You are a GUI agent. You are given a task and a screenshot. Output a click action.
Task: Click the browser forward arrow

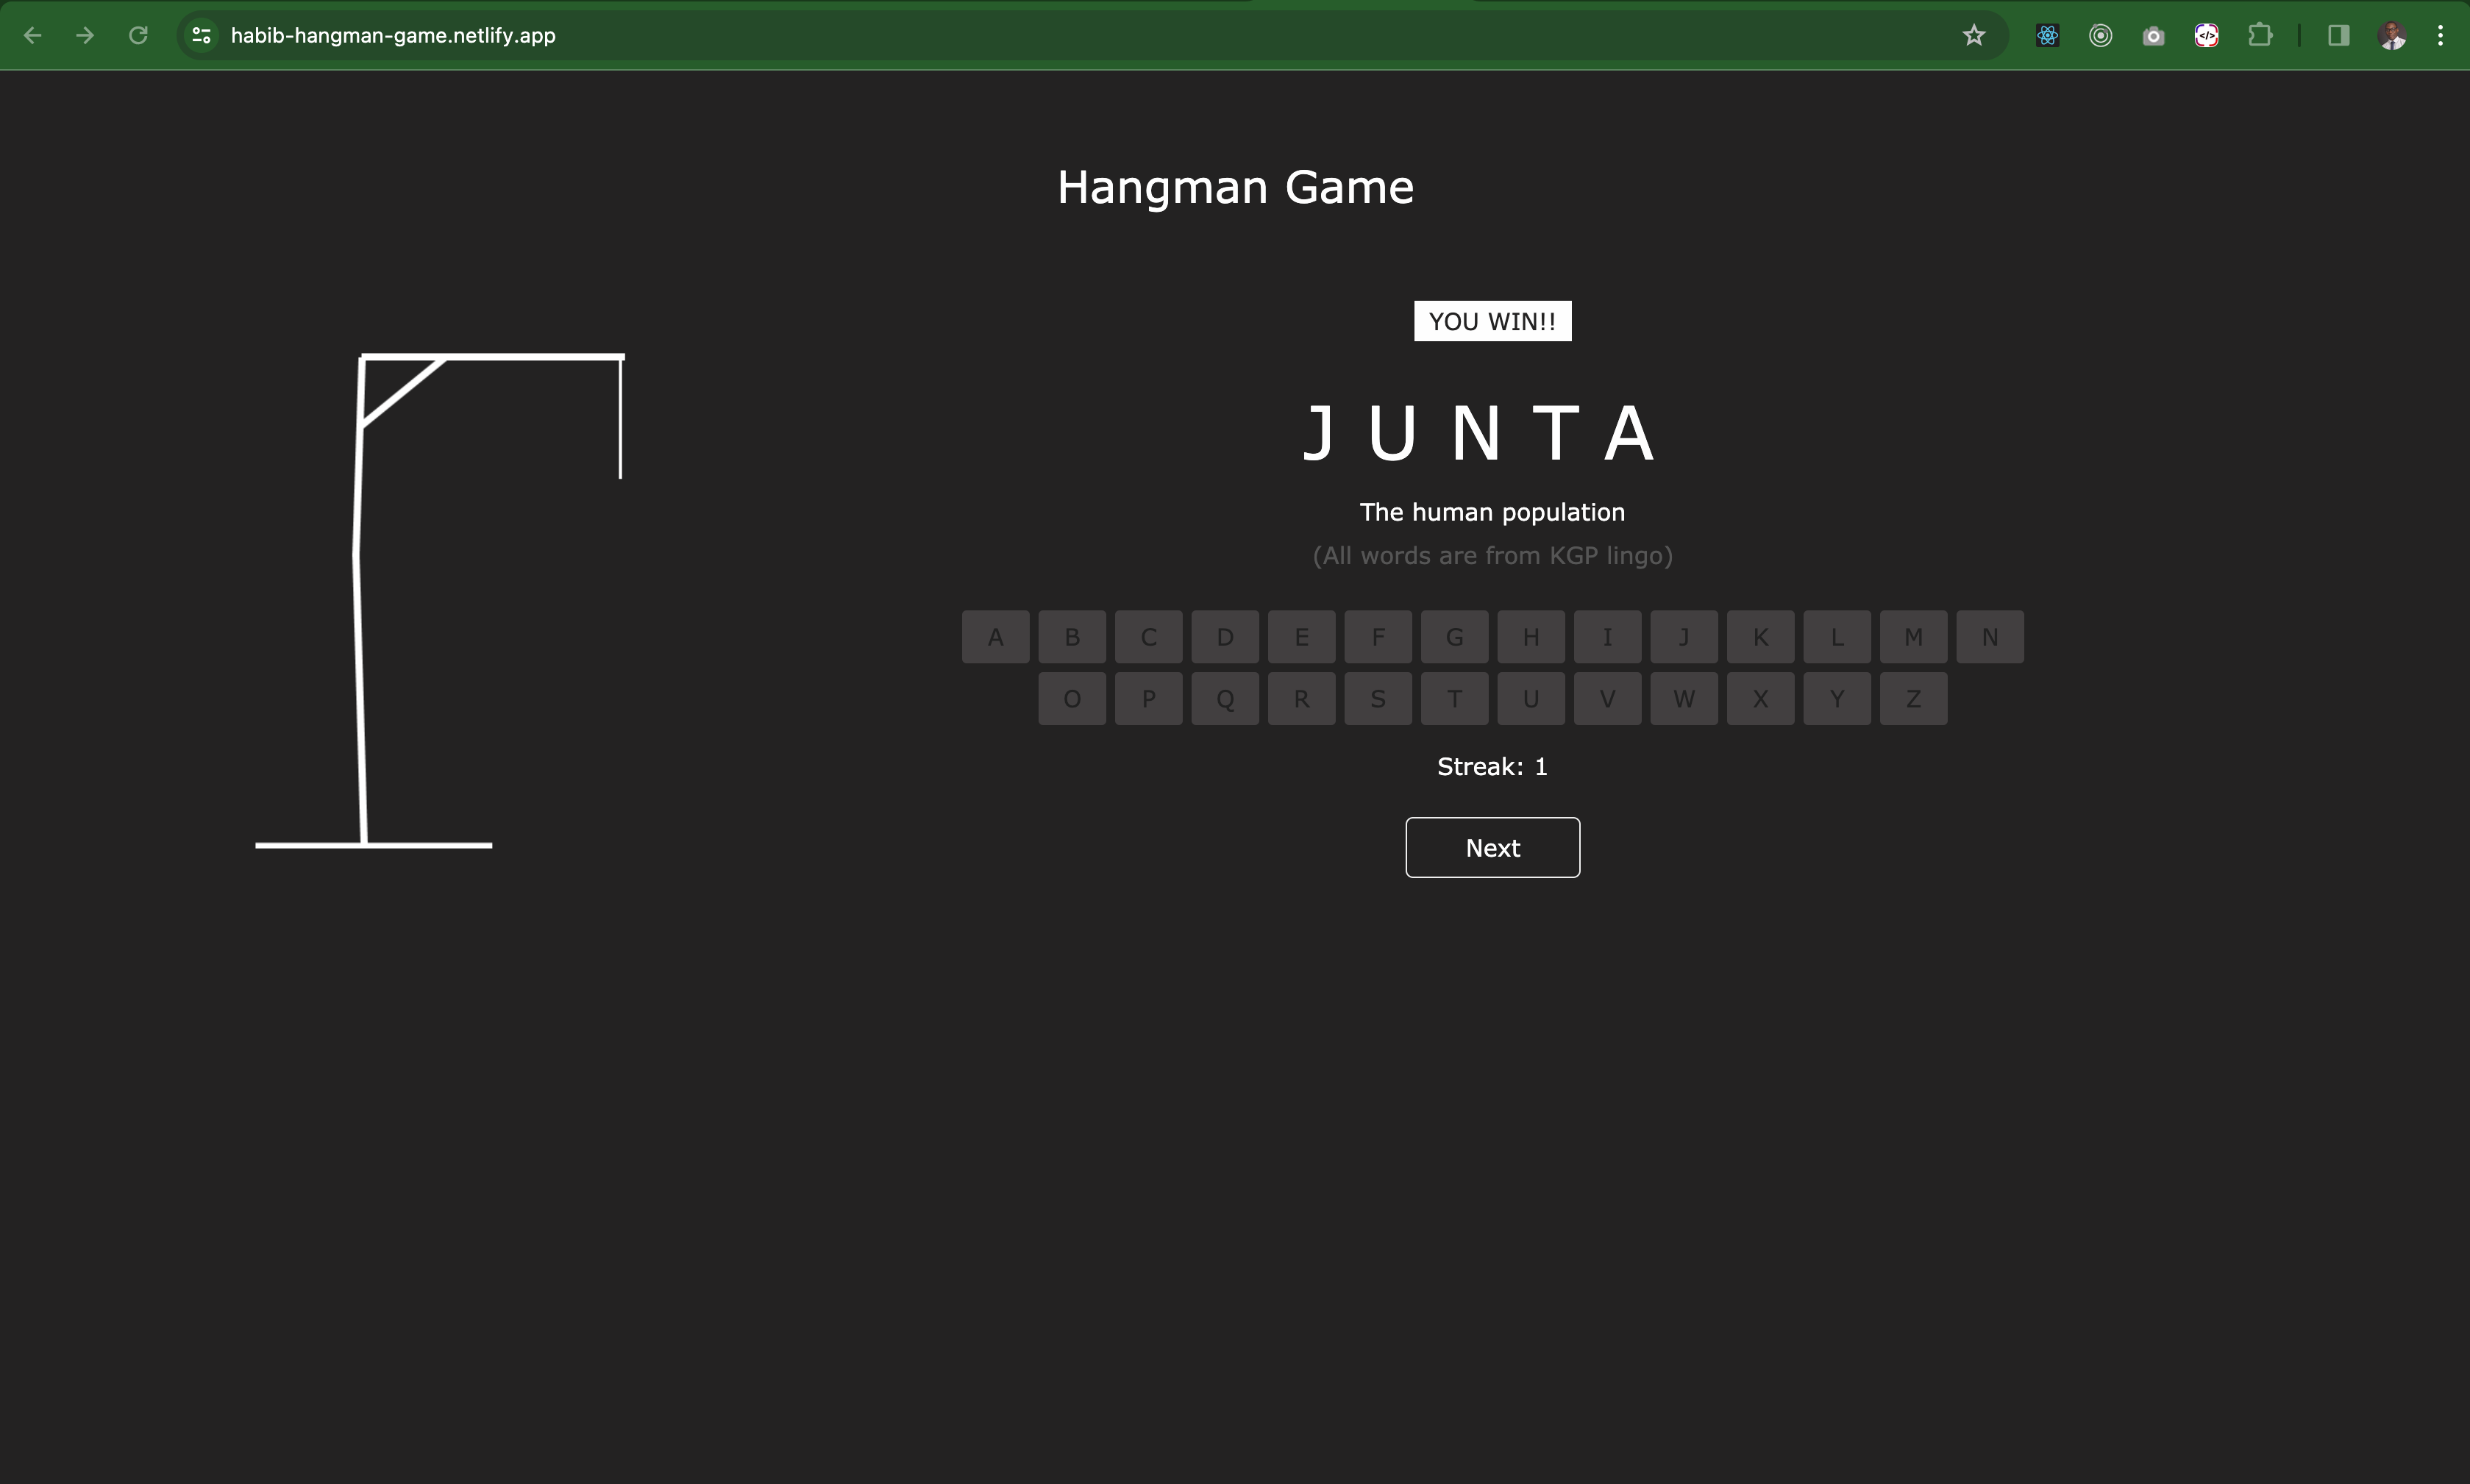tap(85, 36)
